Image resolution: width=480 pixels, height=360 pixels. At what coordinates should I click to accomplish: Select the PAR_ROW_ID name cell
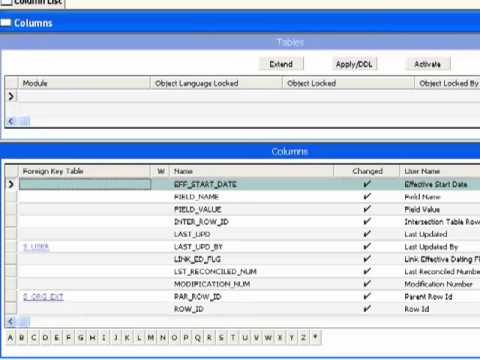click(x=251, y=297)
